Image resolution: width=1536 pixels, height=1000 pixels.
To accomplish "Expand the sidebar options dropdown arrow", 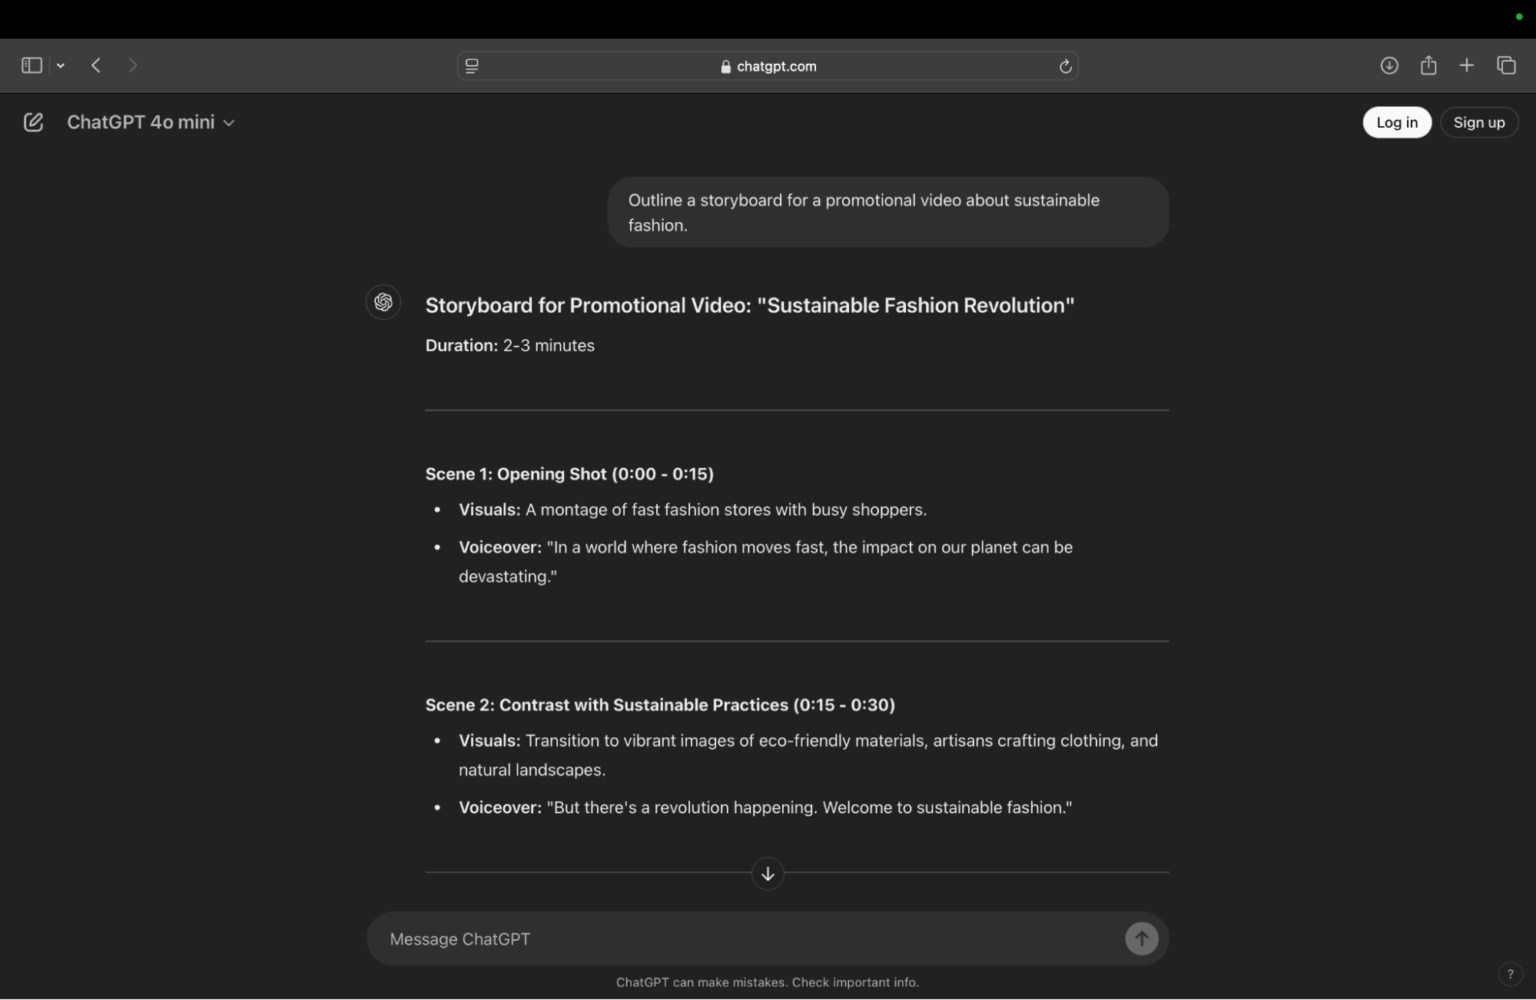I will (61, 65).
